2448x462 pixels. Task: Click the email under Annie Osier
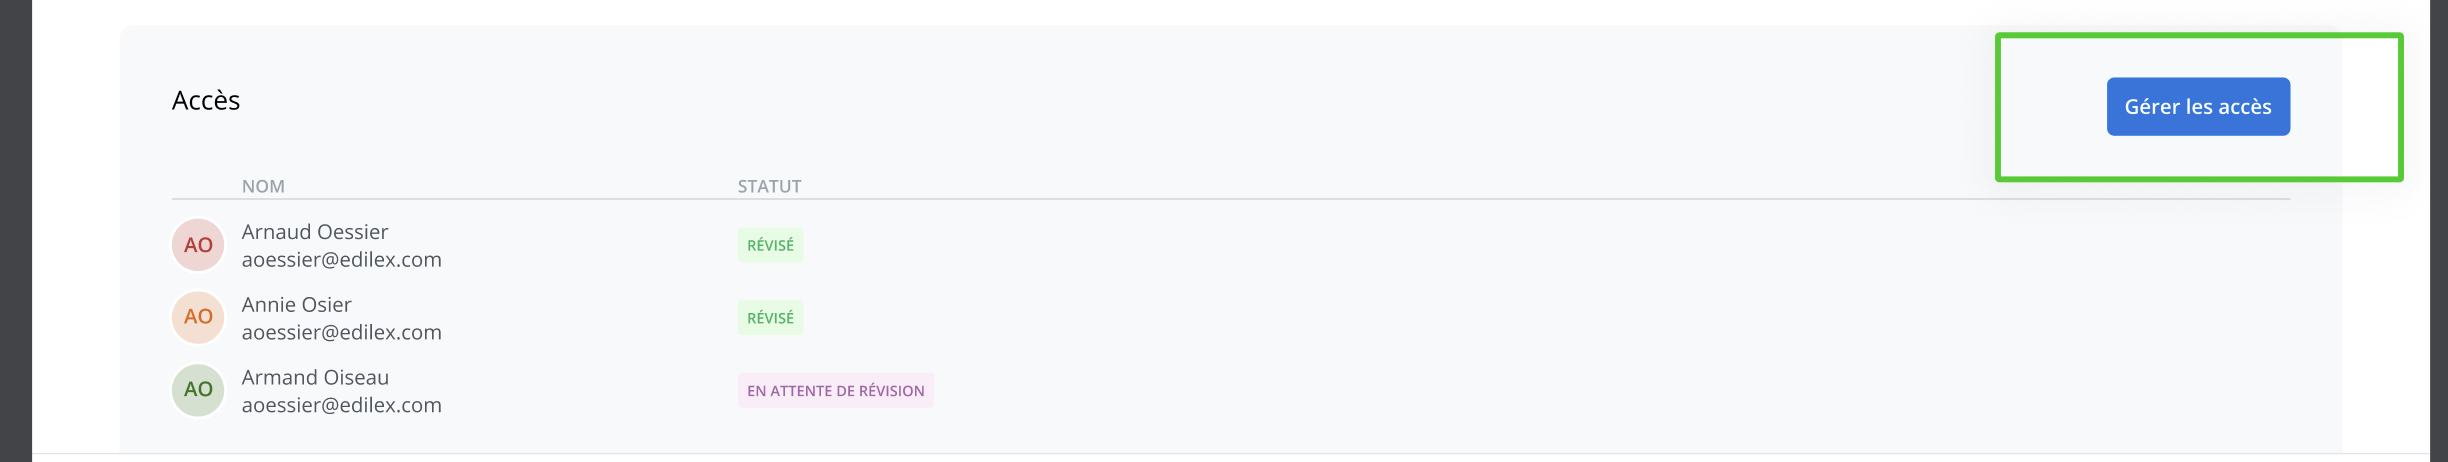341,333
